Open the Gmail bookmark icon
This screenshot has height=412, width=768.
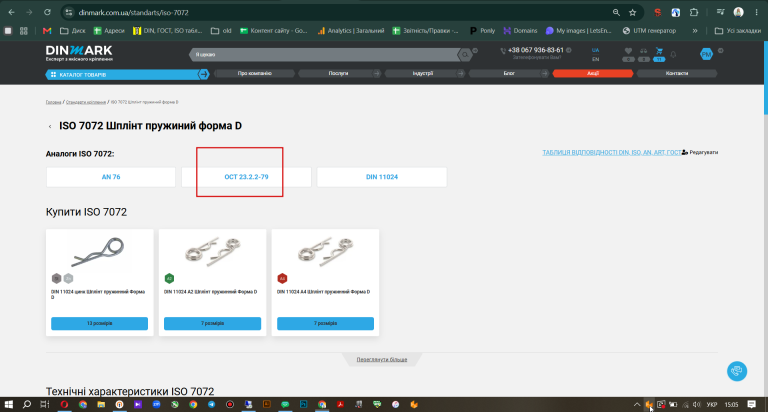(47, 30)
